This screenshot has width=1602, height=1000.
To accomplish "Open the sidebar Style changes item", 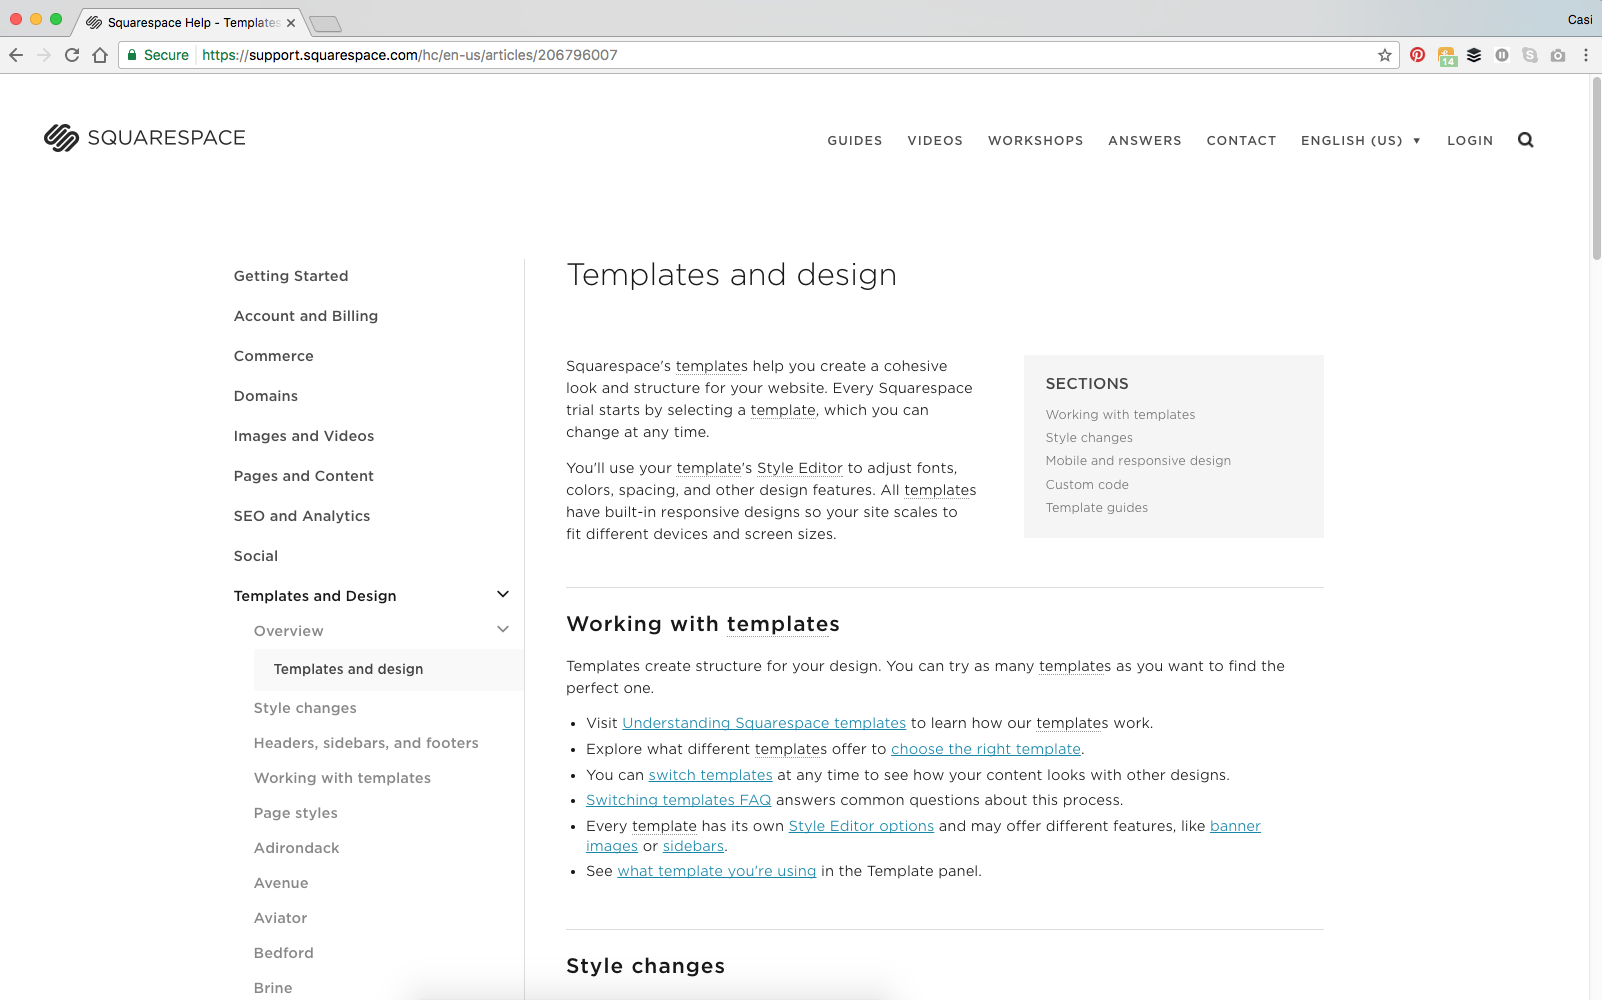I will (305, 708).
